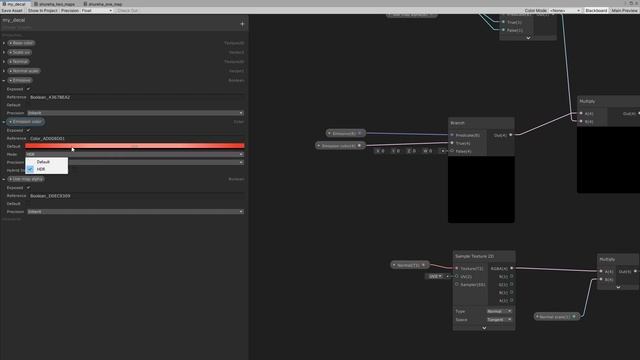Click the Sample Texture 2D B(1) output port
This screenshot has height=360, width=640.
point(511,292)
